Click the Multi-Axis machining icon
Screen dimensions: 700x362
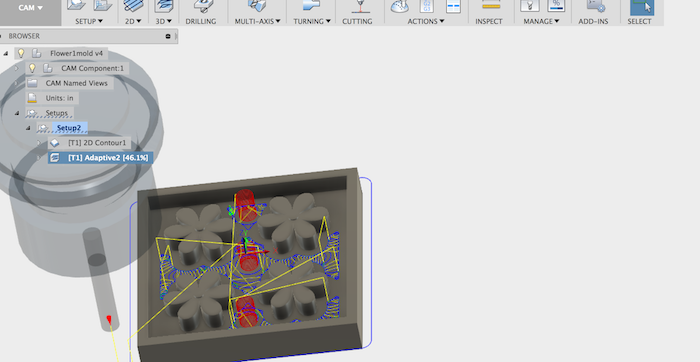tap(257, 5)
